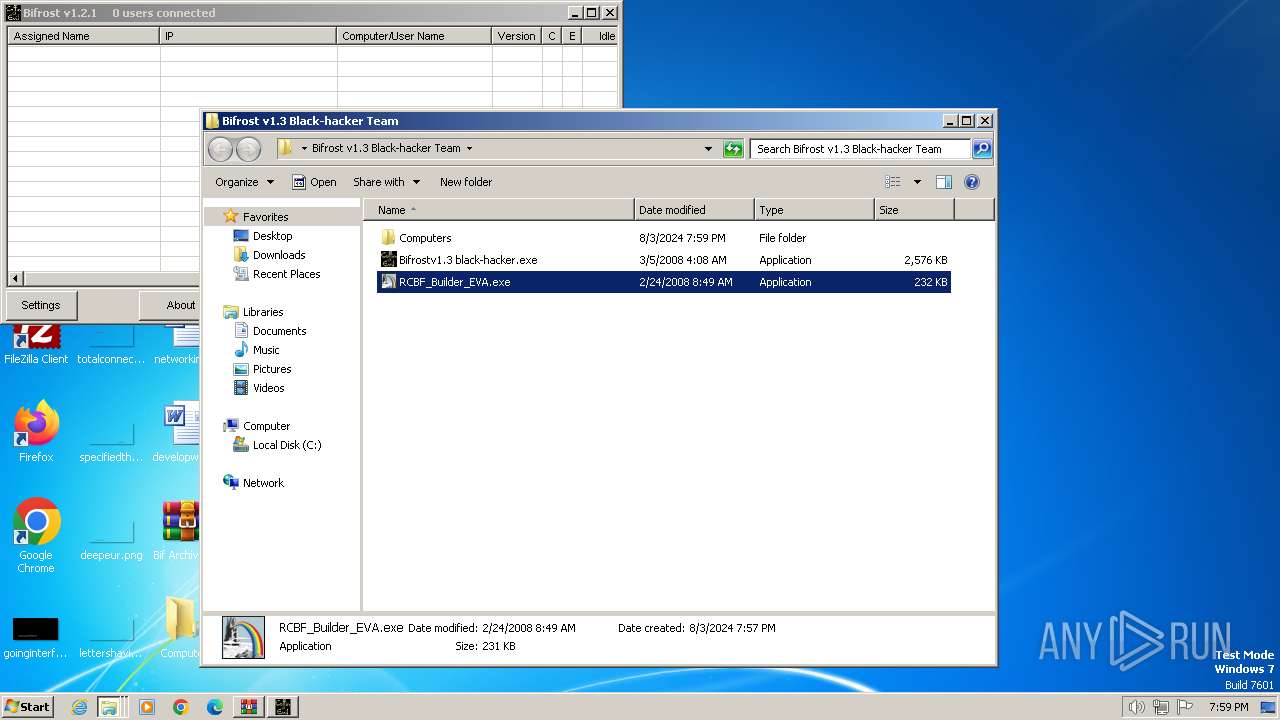Click Computer/User Name column in Bifrost
Screen dimensions: 1280x720
click(415, 36)
